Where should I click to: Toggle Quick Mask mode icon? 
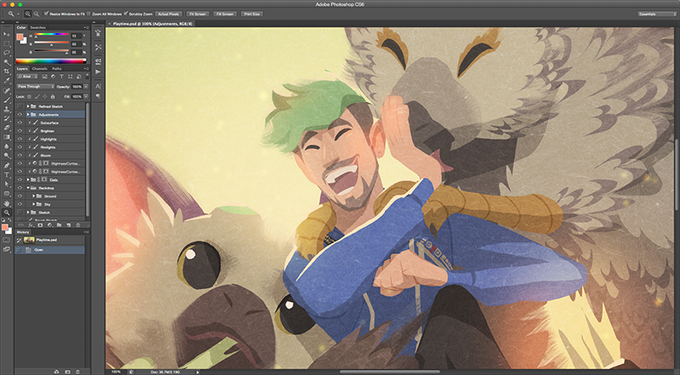(7, 240)
